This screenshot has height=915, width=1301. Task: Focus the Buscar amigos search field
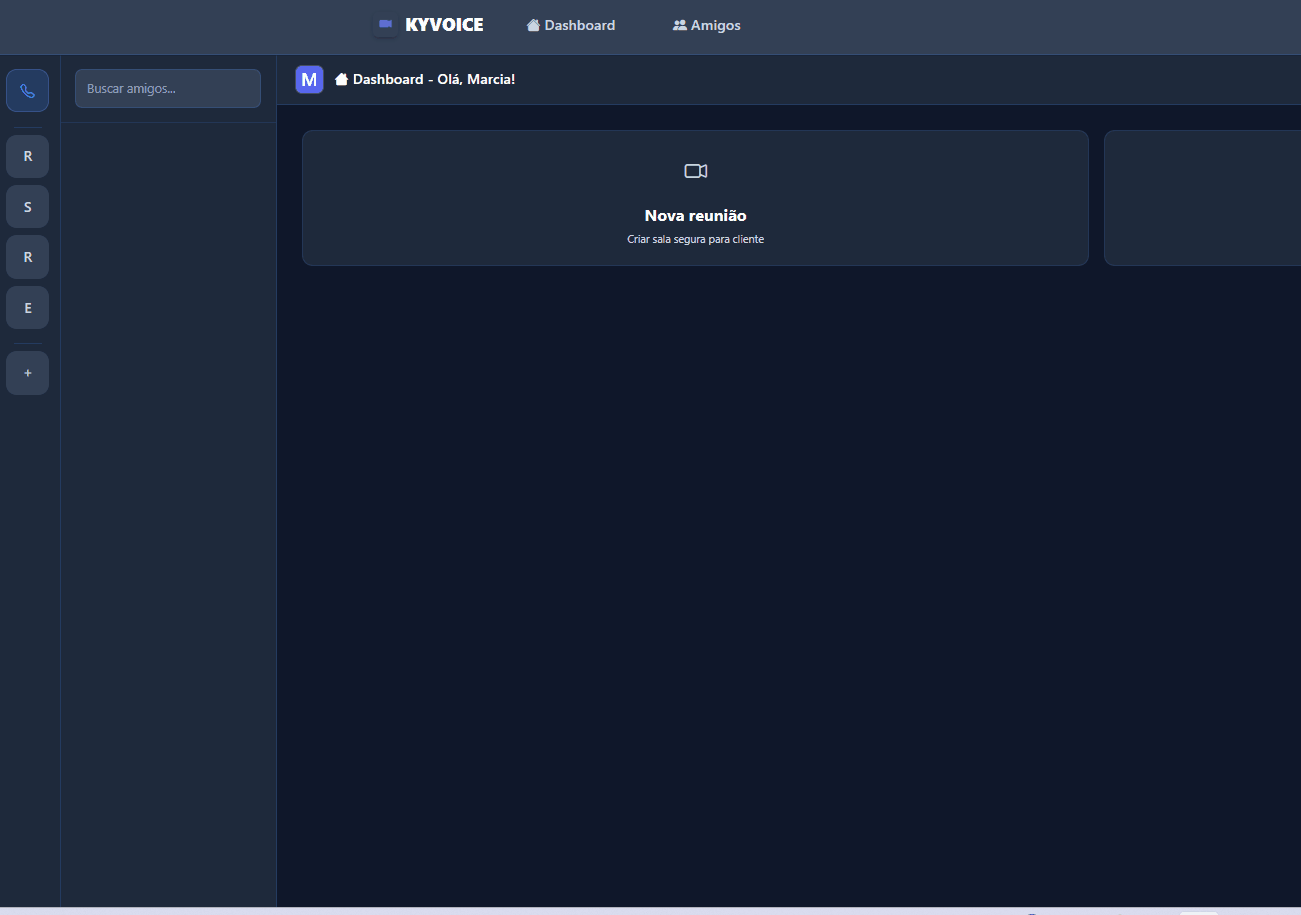(x=168, y=89)
